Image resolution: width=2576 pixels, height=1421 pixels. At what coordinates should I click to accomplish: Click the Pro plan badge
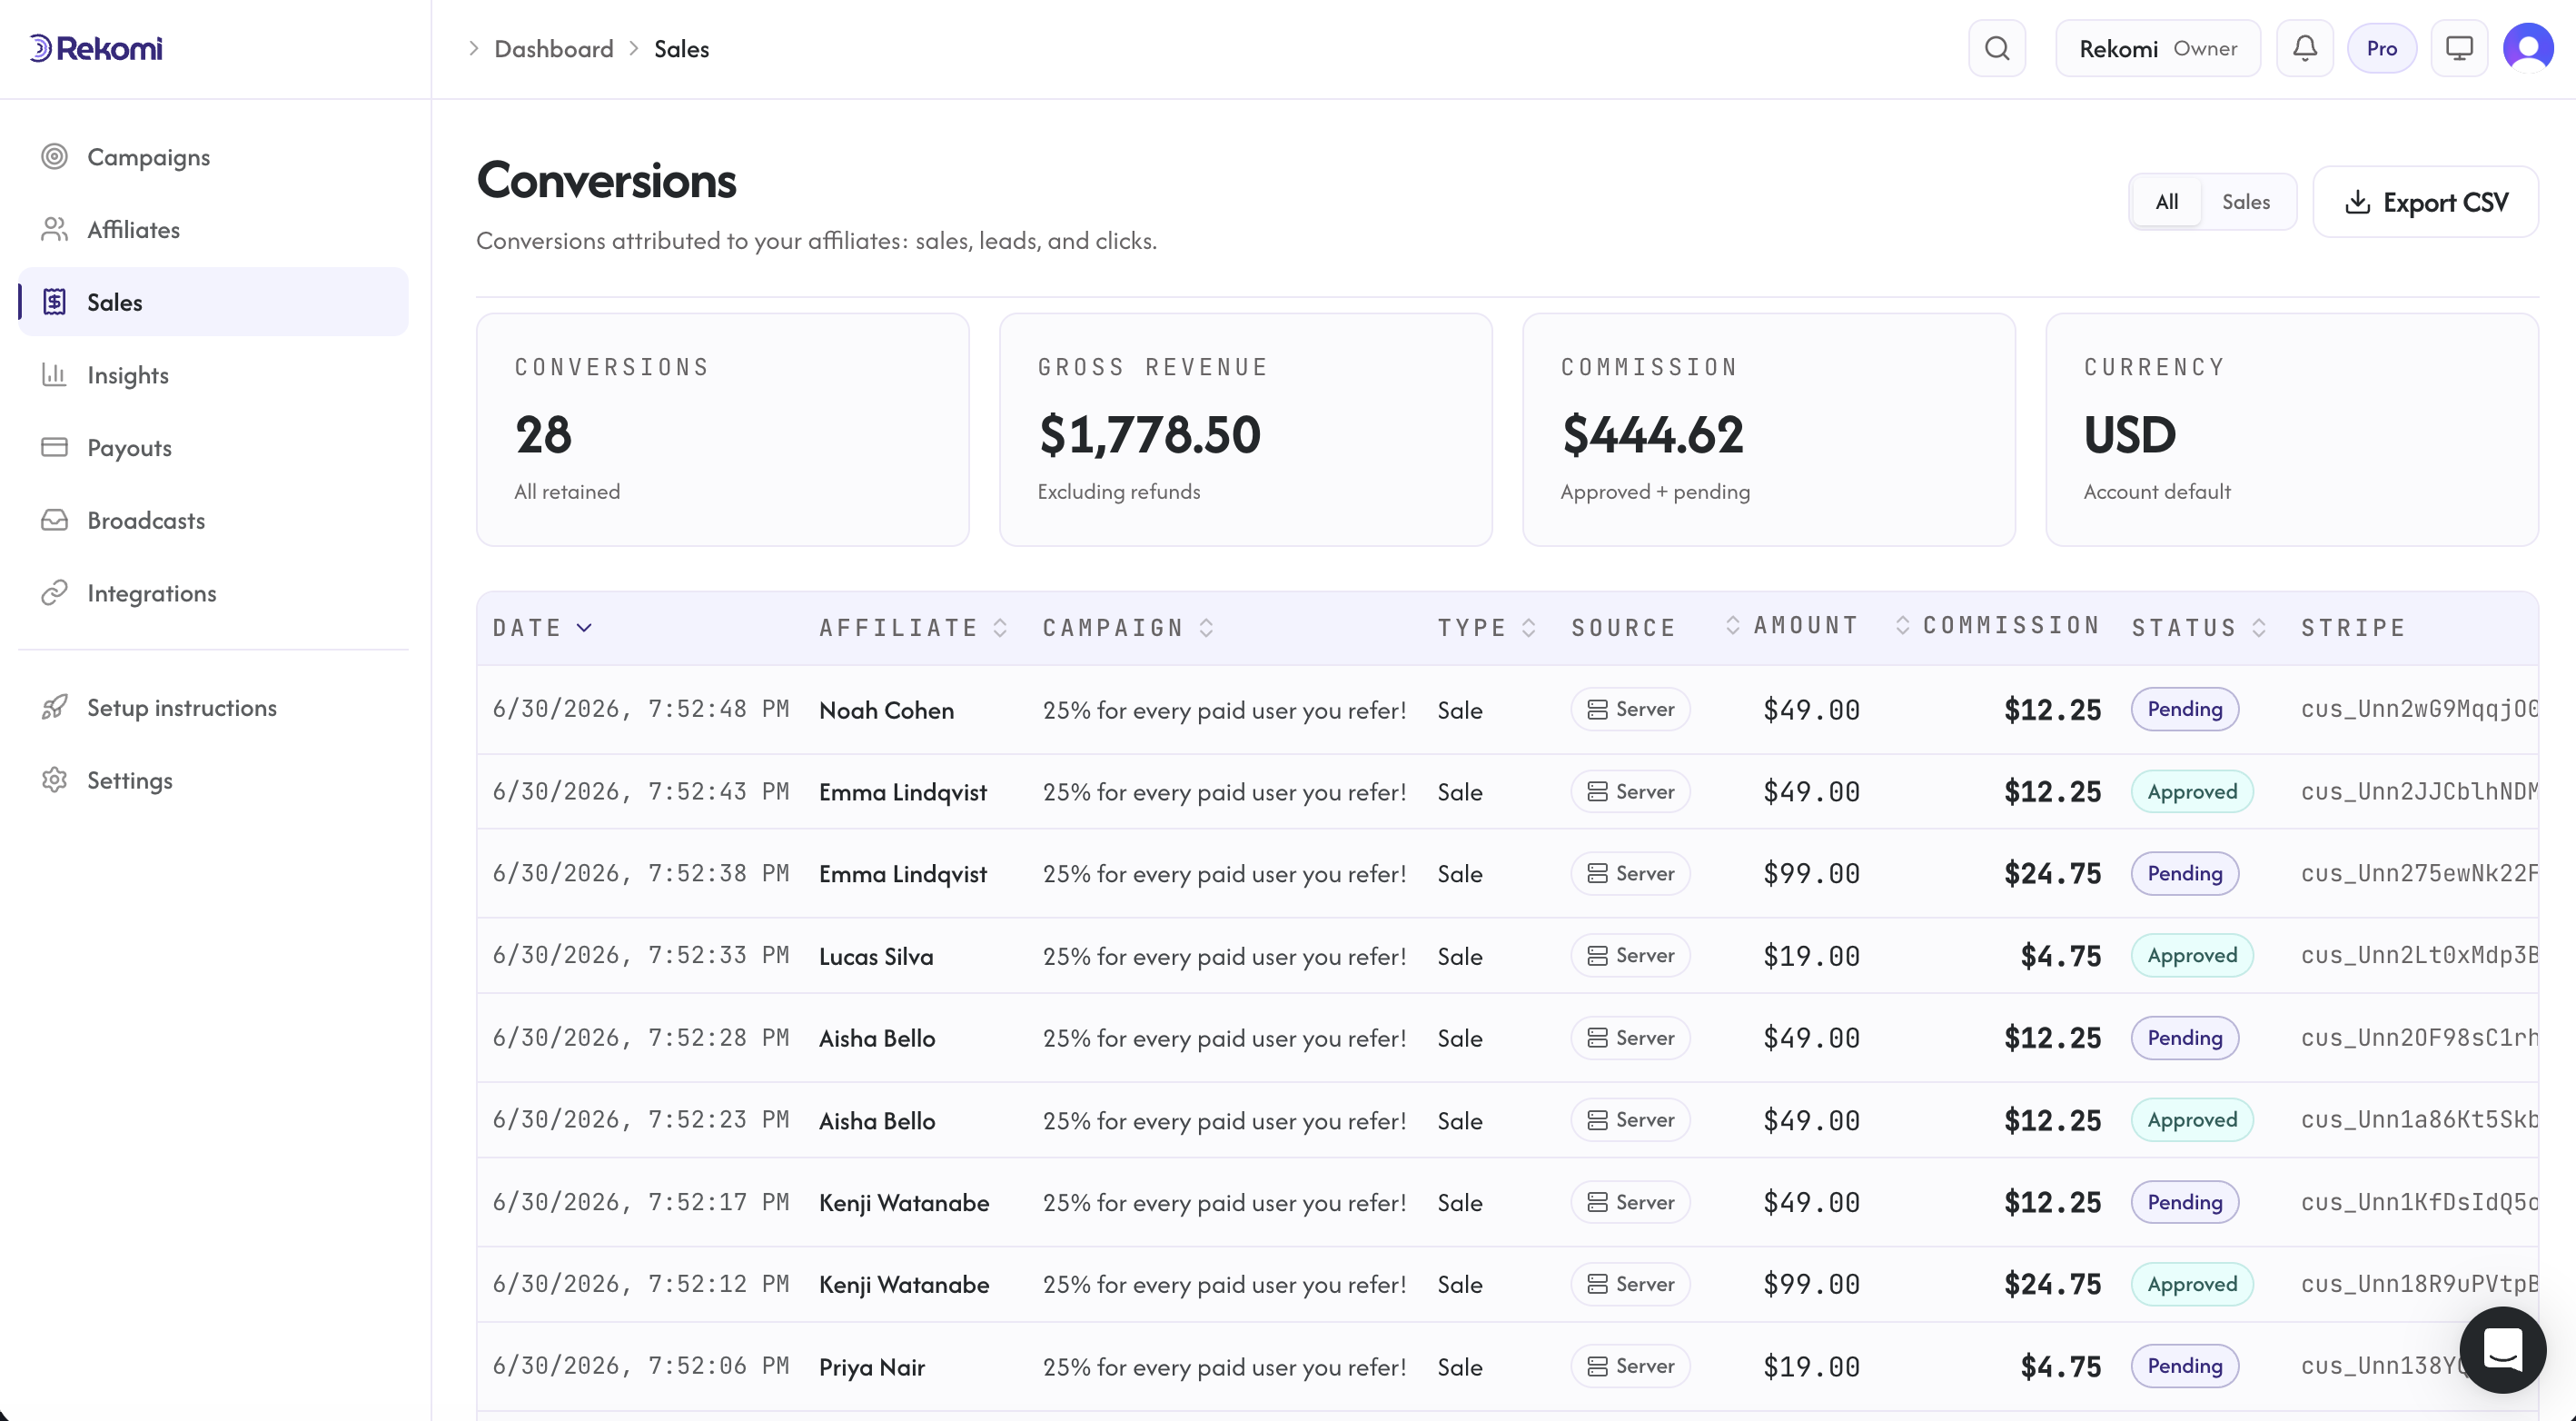pos(2382,48)
